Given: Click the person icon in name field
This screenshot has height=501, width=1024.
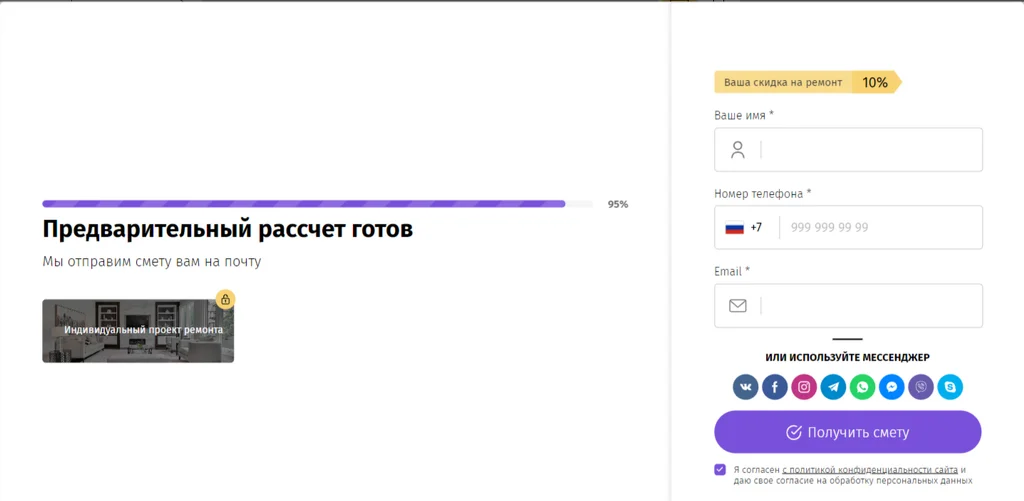Looking at the screenshot, I should point(737,150).
